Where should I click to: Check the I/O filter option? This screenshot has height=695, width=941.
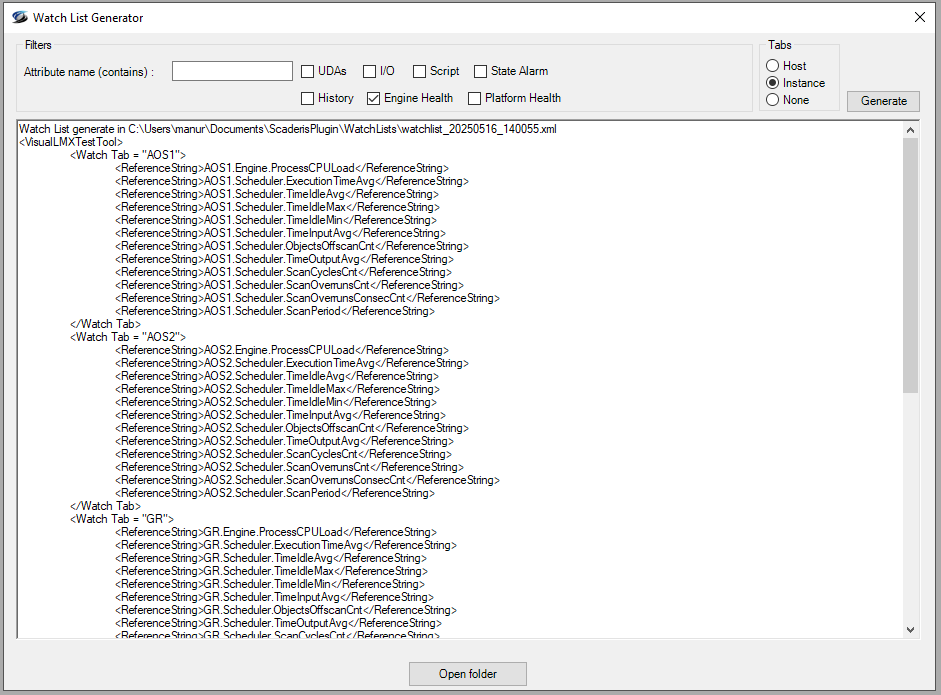[x=370, y=71]
